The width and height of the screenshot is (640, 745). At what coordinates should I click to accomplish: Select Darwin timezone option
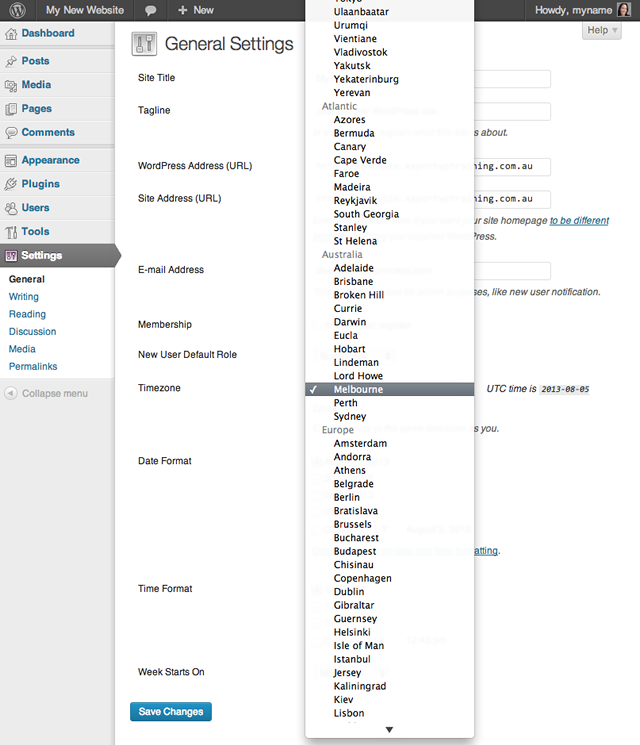(390, 322)
